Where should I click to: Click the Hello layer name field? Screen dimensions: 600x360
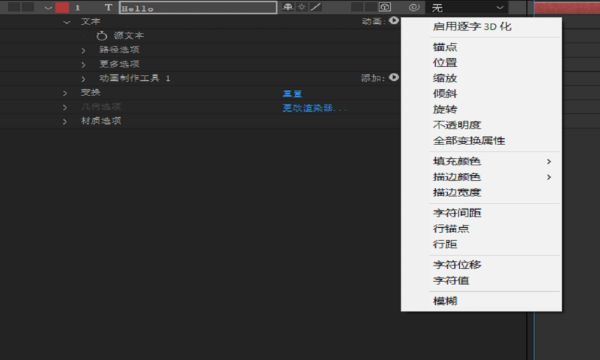198,8
